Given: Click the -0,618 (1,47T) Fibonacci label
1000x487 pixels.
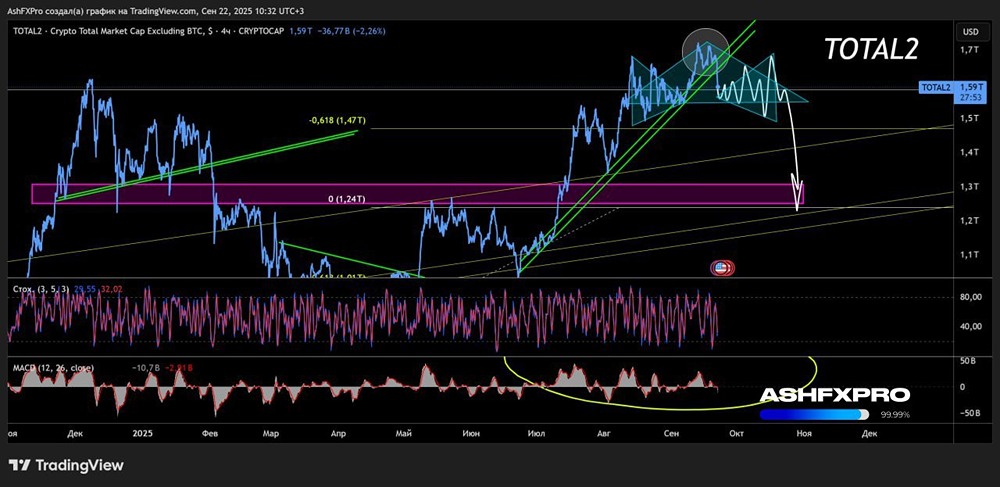Looking at the screenshot, I should pos(338,120).
